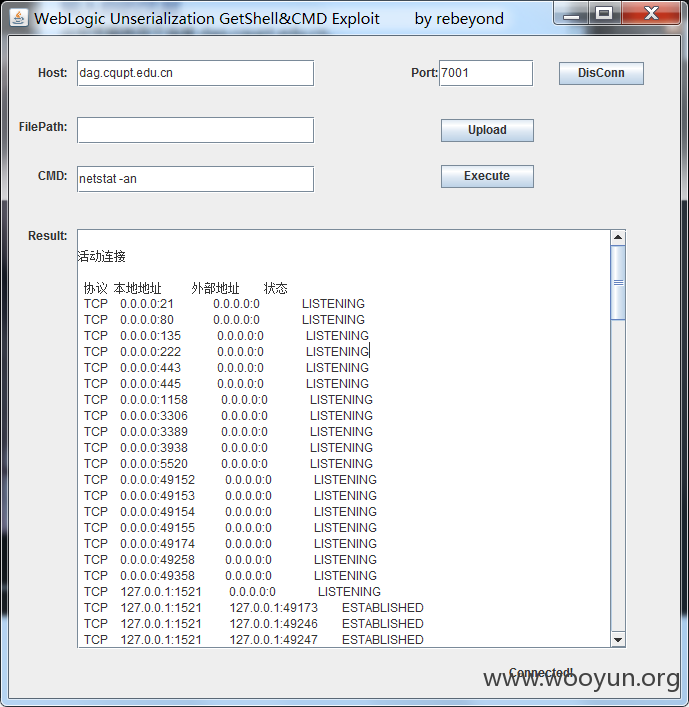This screenshot has width=689, height=707.
Task: Click the row with 0.0.0.0:3938
Action: click(x=228, y=448)
